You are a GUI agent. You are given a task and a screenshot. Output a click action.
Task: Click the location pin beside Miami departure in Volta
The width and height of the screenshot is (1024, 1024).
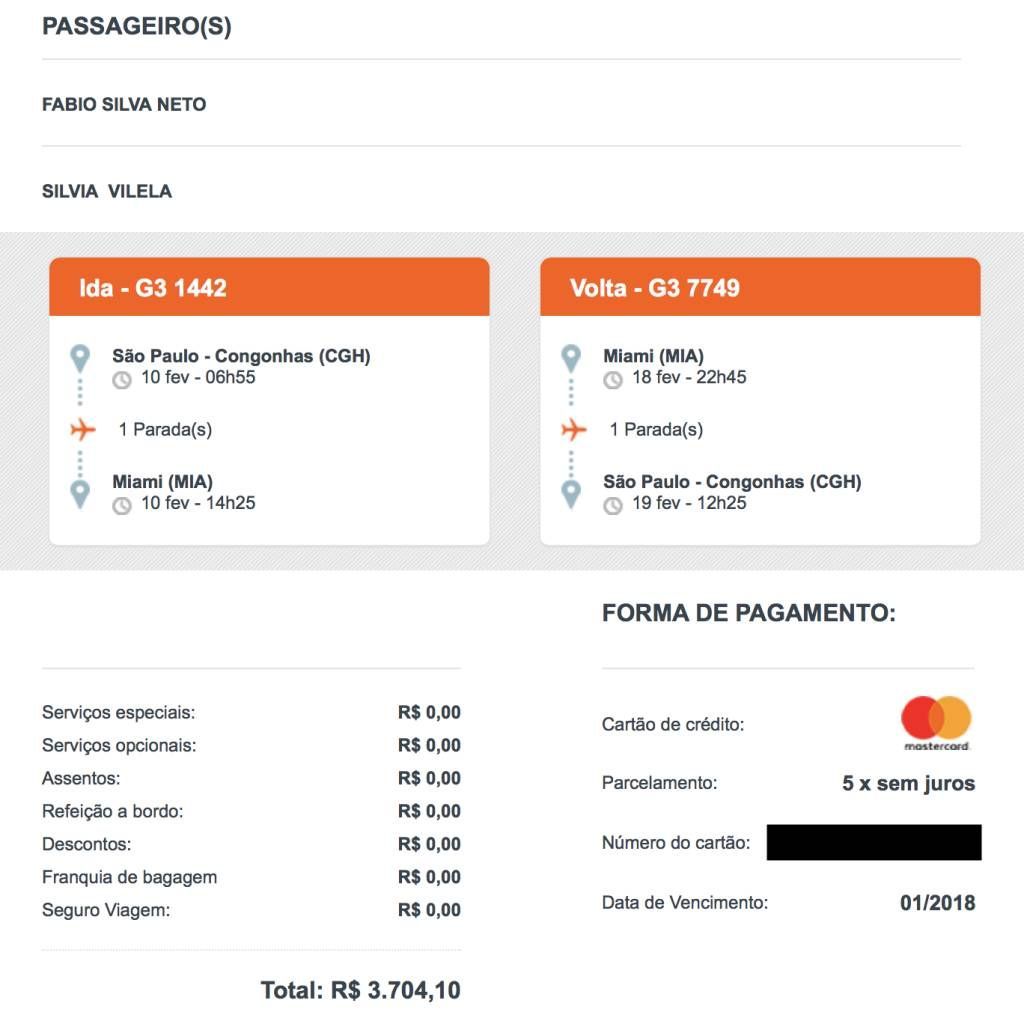[x=571, y=358]
